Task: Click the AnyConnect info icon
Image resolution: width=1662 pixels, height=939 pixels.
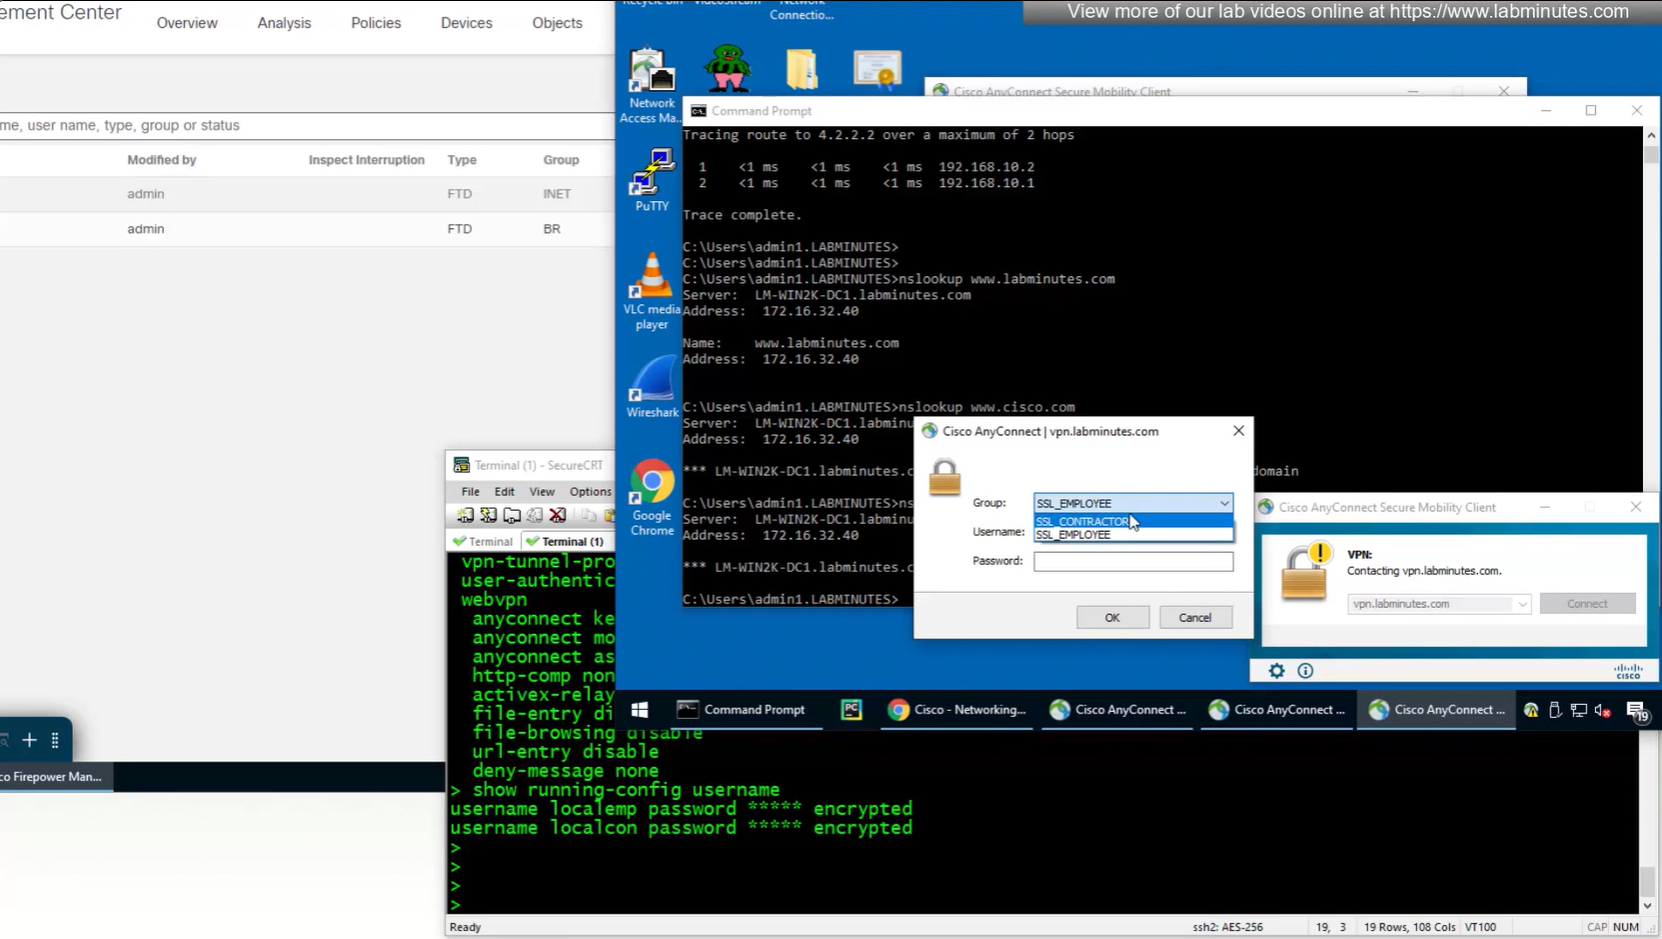Action: click(x=1305, y=671)
